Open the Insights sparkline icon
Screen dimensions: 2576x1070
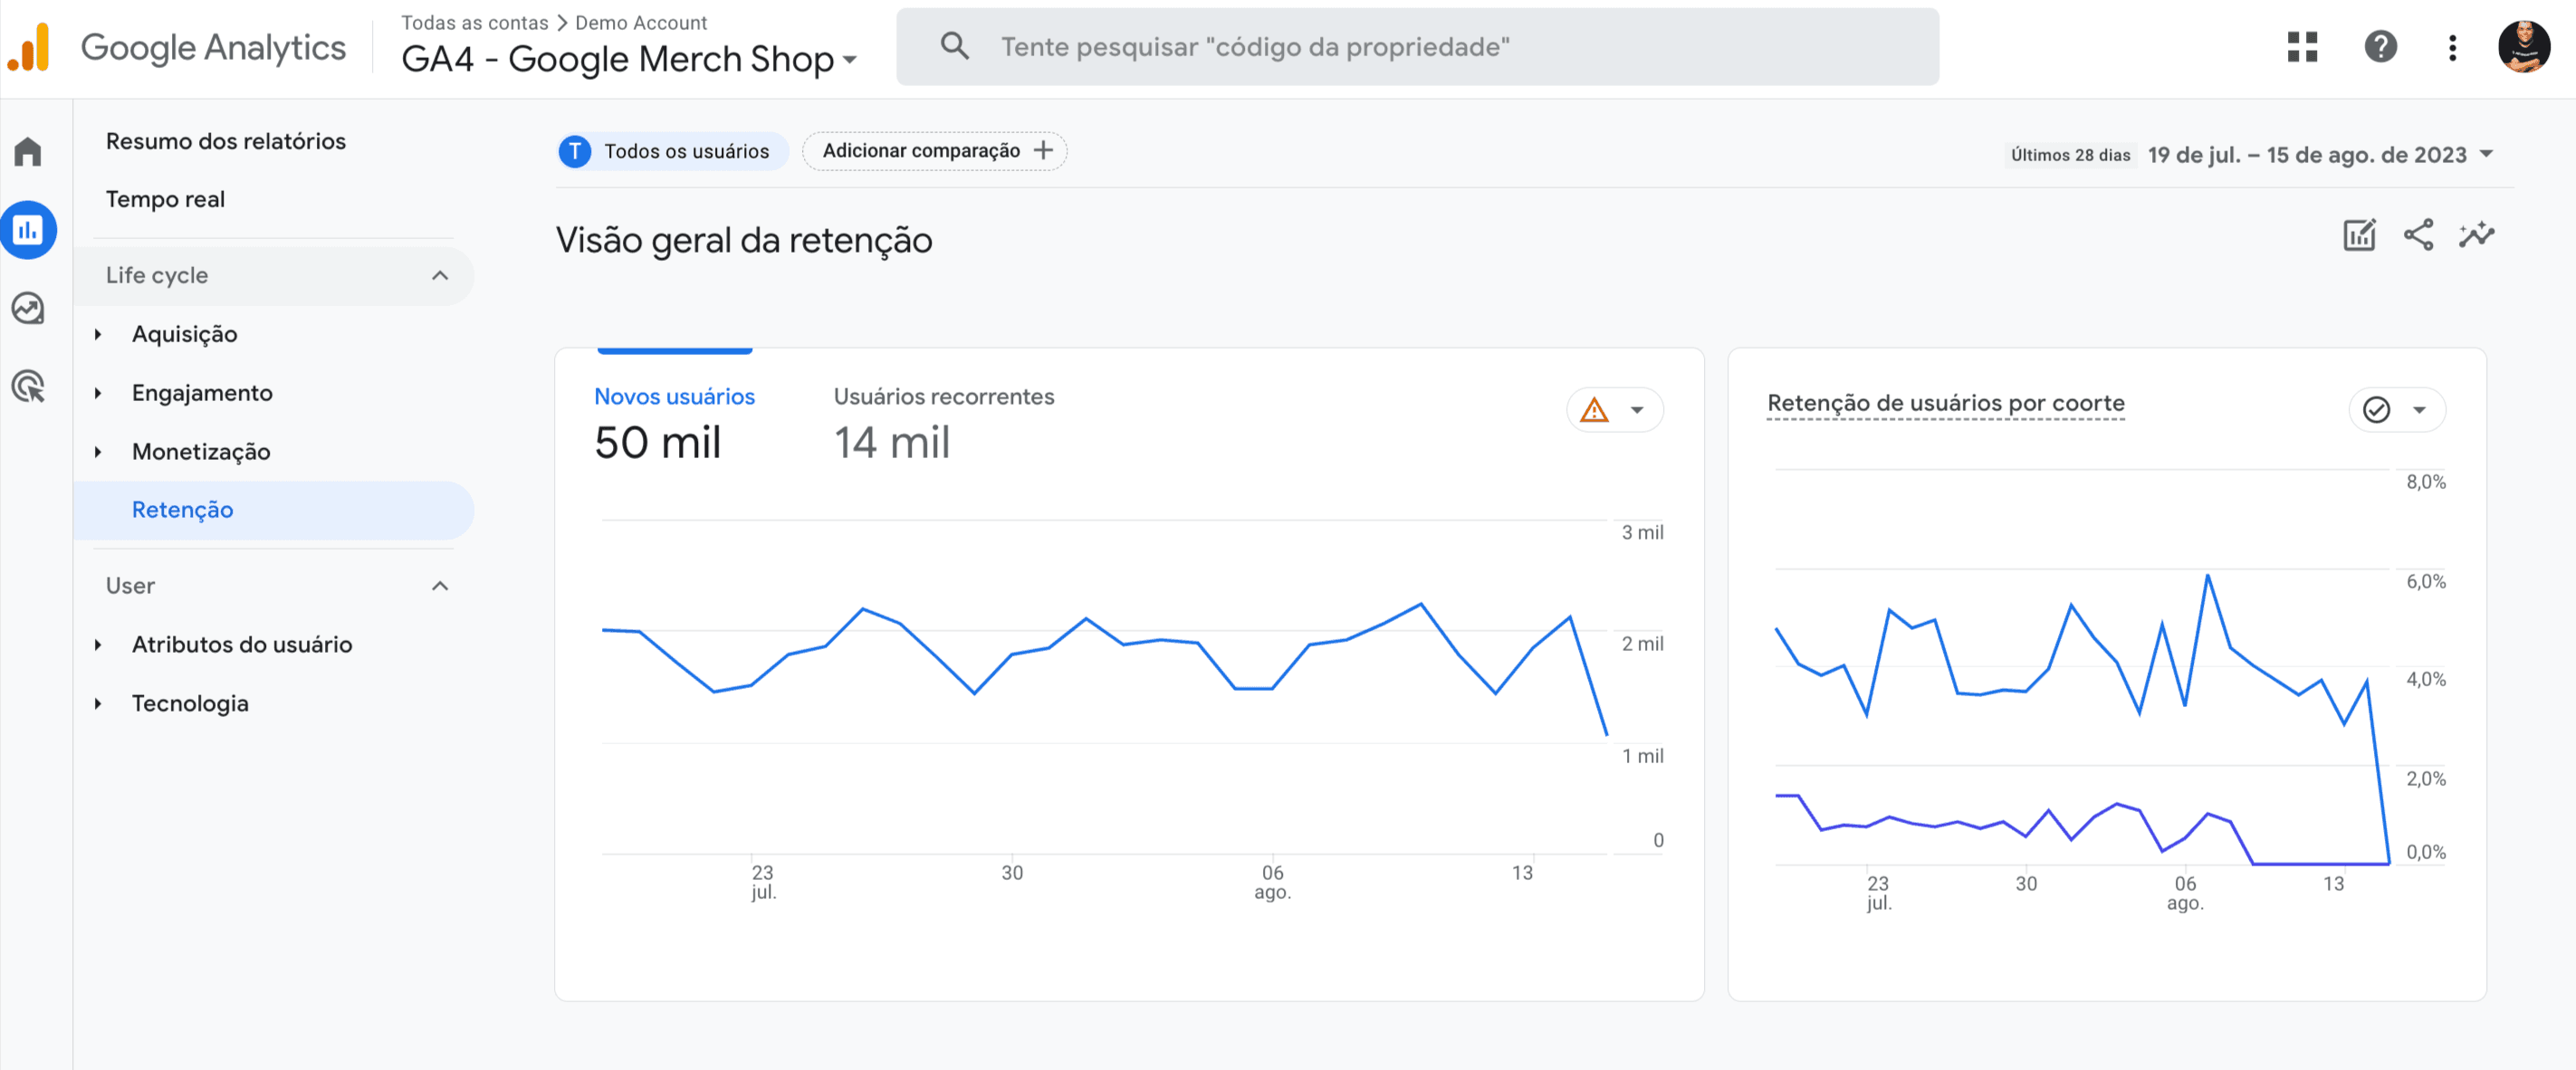tap(2476, 236)
